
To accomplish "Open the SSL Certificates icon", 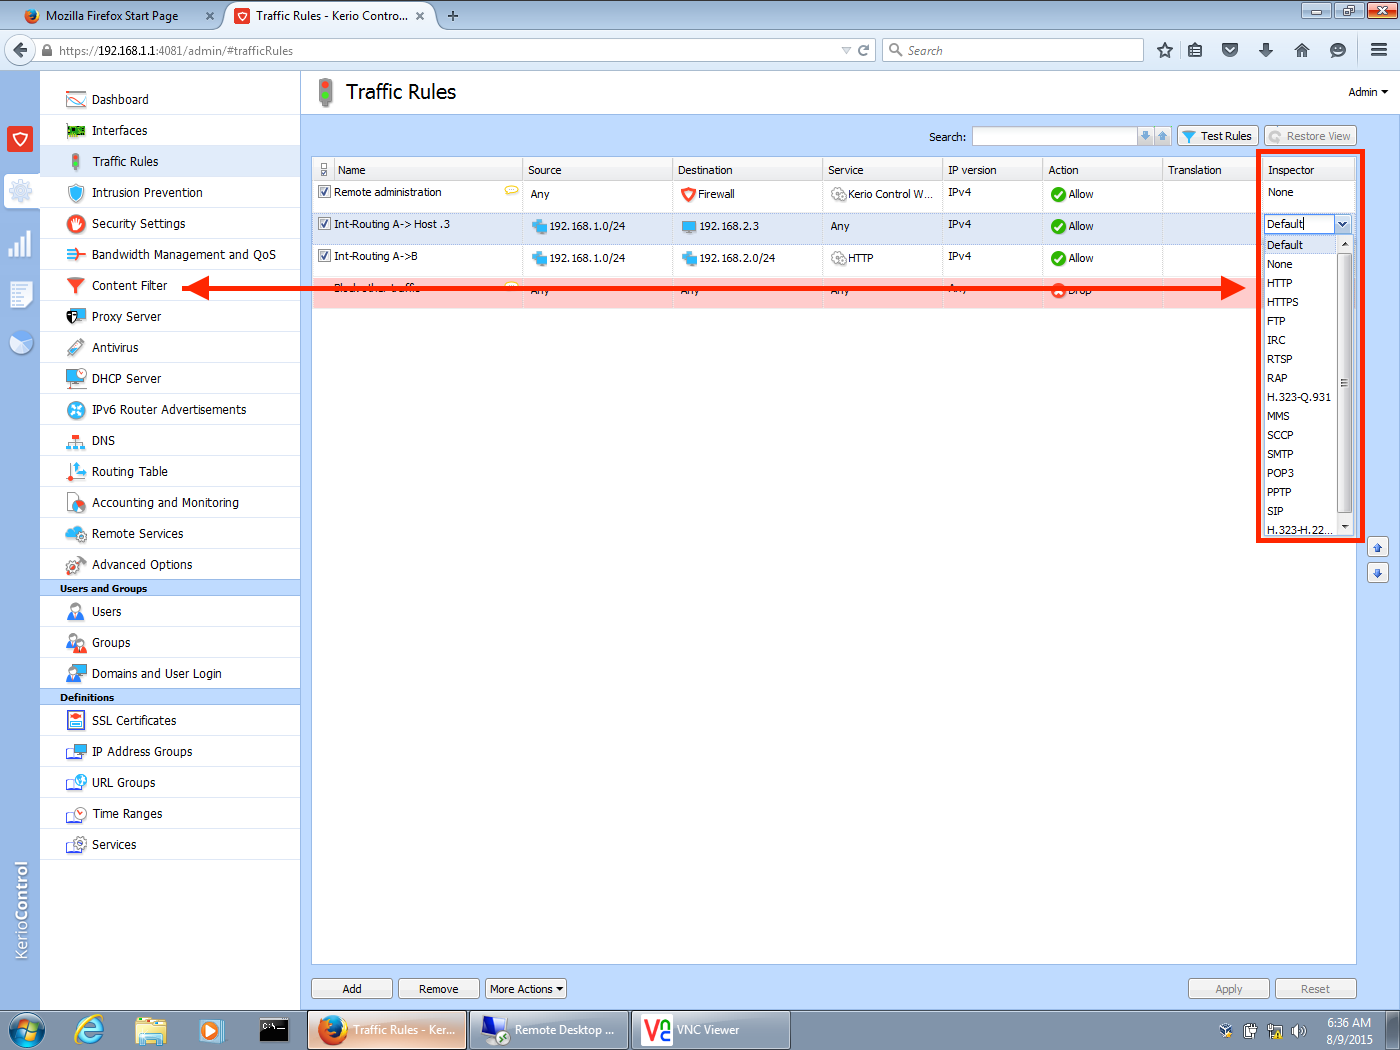I will pyautogui.click(x=76, y=720).
